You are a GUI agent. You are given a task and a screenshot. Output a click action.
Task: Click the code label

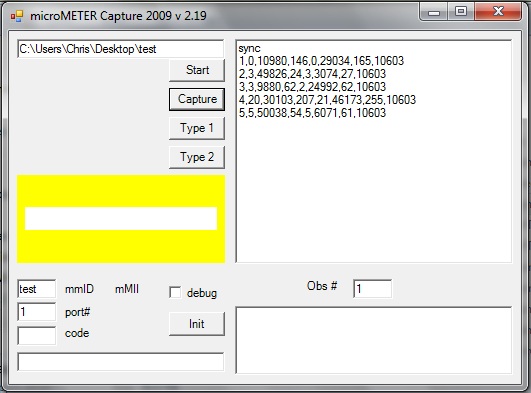click(x=77, y=333)
